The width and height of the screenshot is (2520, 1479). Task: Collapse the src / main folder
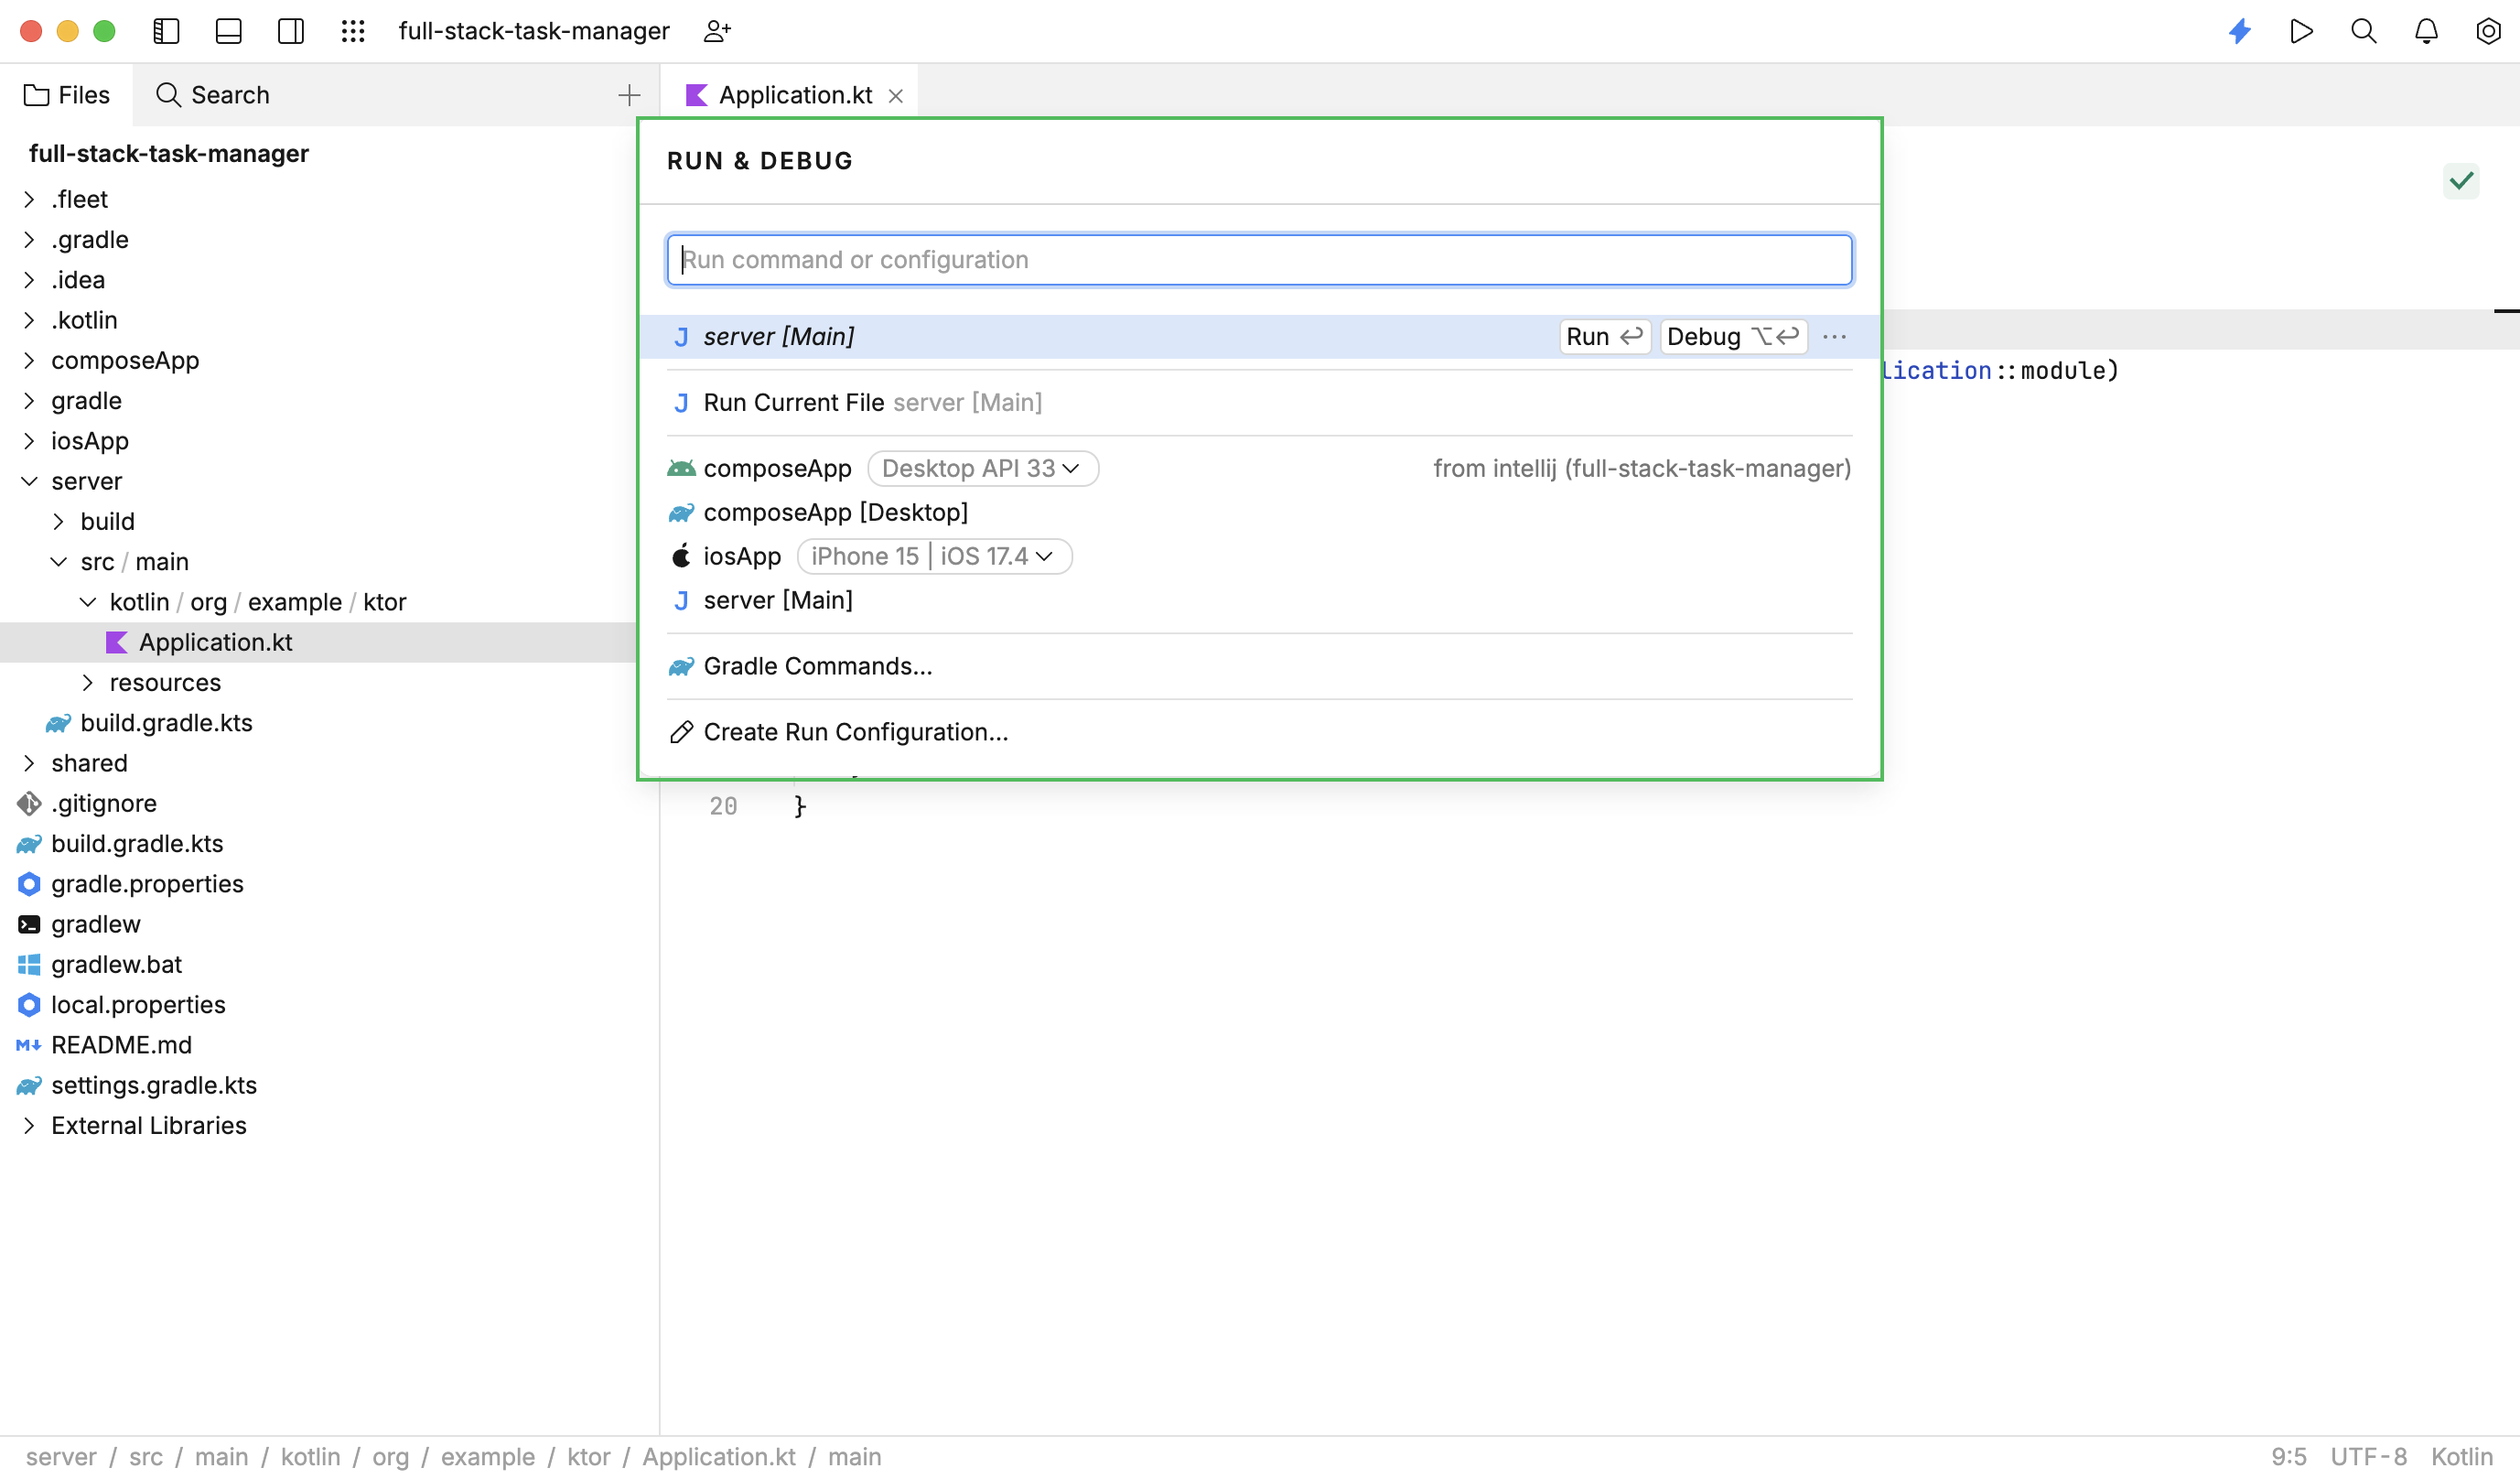pos(58,562)
